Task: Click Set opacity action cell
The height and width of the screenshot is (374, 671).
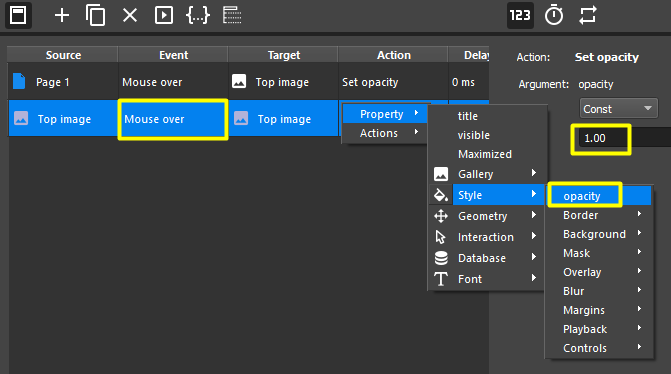Action: coord(394,82)
